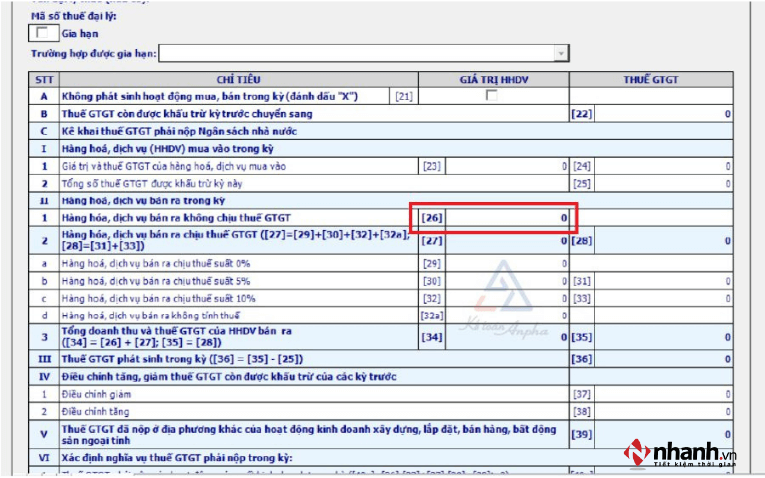Click the field [37] Điều chỉnh giảm cell

point(664,394)
